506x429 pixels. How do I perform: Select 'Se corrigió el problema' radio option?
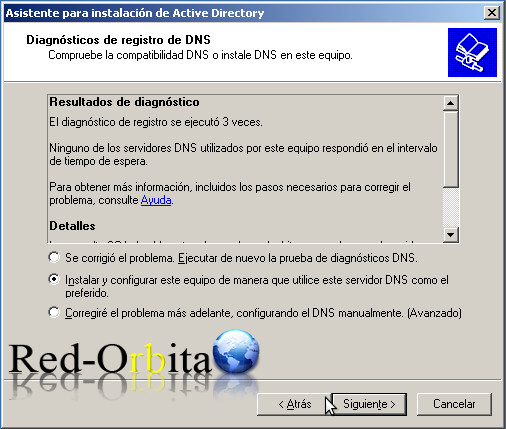(54, 257)
